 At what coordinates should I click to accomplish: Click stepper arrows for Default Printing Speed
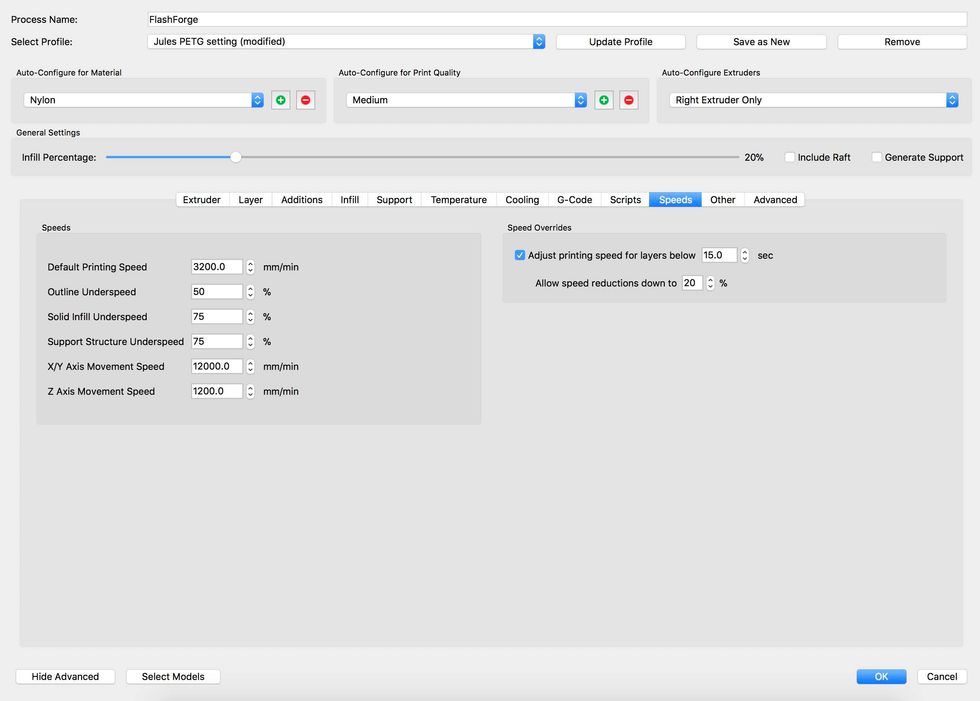[x=250, y=267]
